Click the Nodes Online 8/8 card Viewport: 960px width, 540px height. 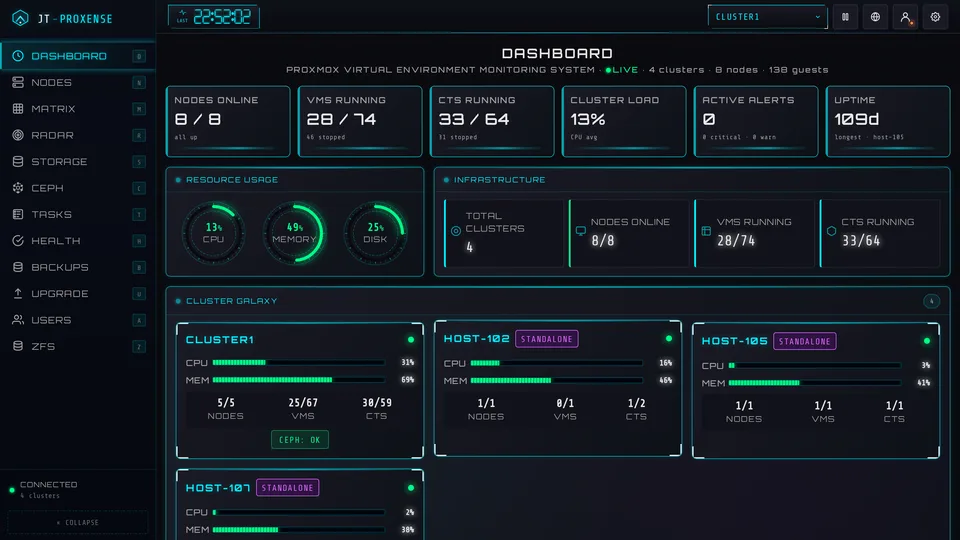click(228, 121)
